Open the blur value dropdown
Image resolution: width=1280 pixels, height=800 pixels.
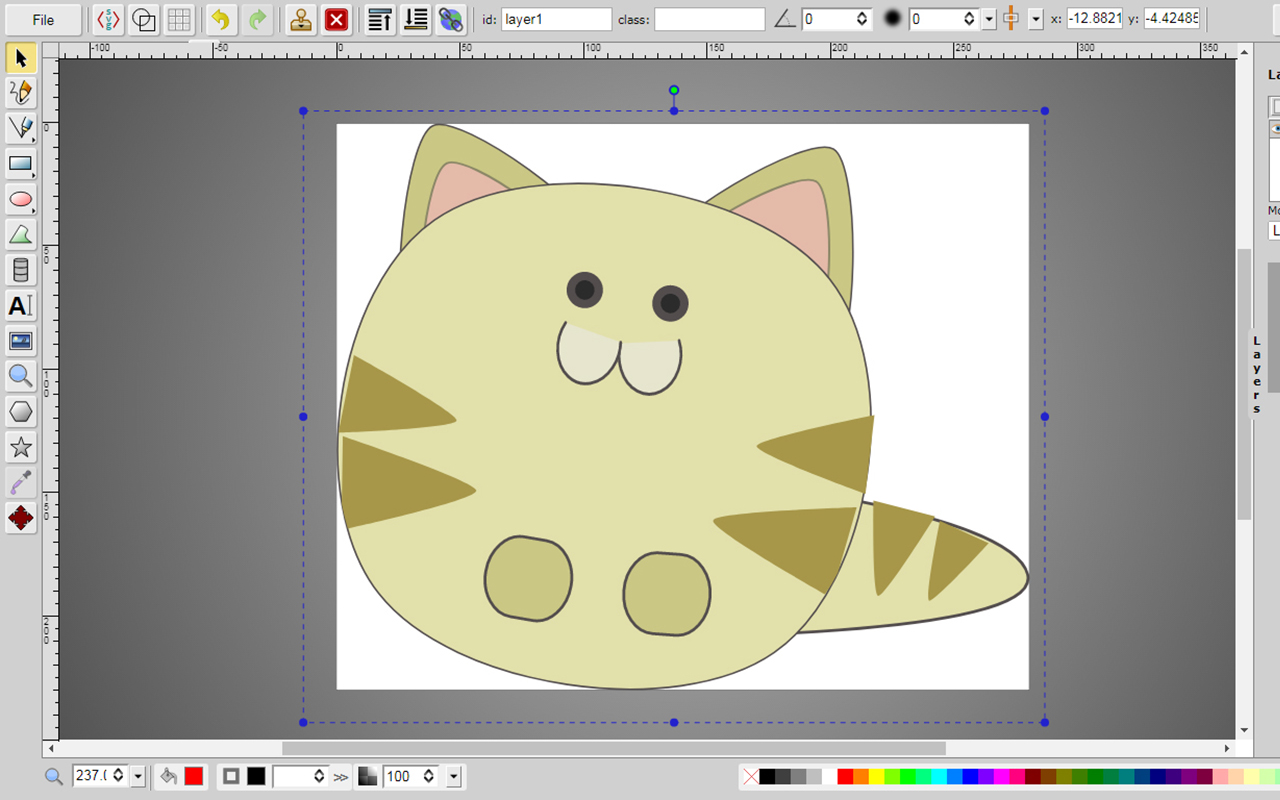[x=989, y=19]
